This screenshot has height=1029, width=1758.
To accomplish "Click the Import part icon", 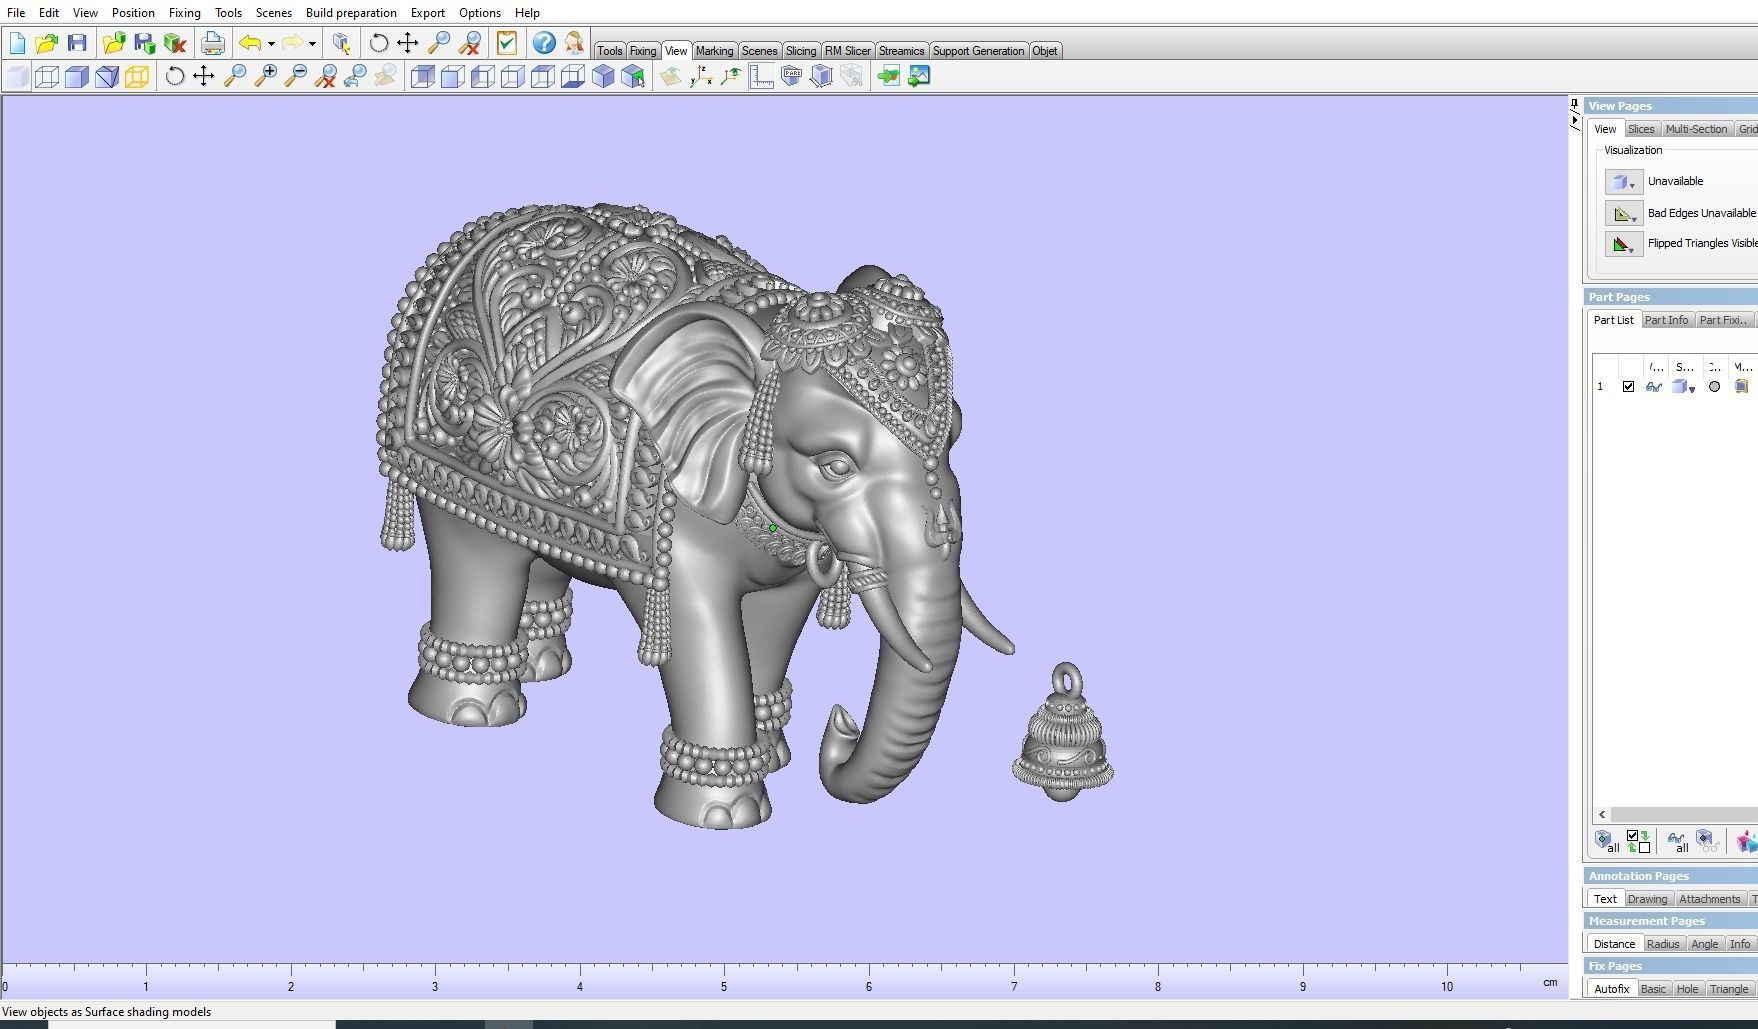I will [x=114, y=43].
